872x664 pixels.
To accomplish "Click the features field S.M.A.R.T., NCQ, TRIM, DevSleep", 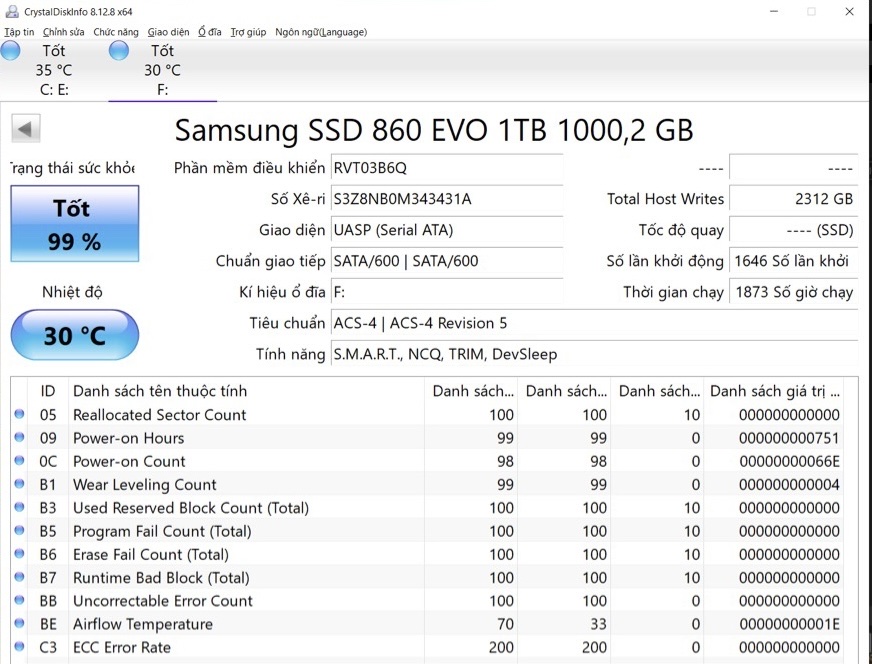I will point(594,354).
